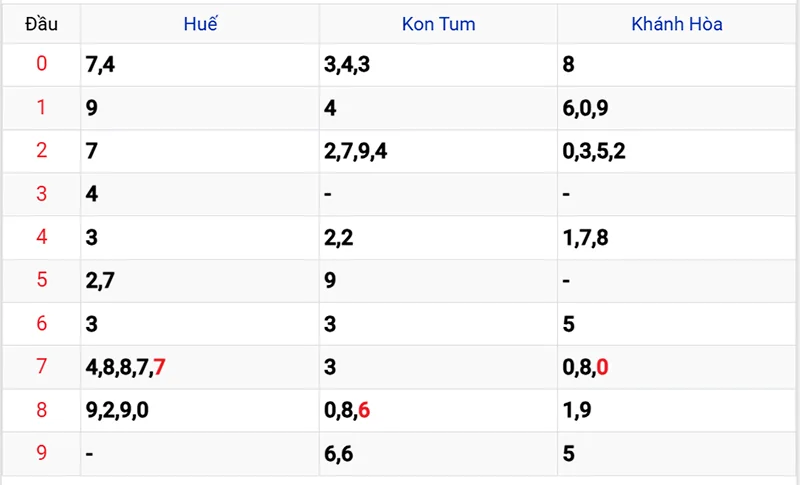800x485 pixels.
Task: Select the red row label 0
Action: click(x=41, y=64)
